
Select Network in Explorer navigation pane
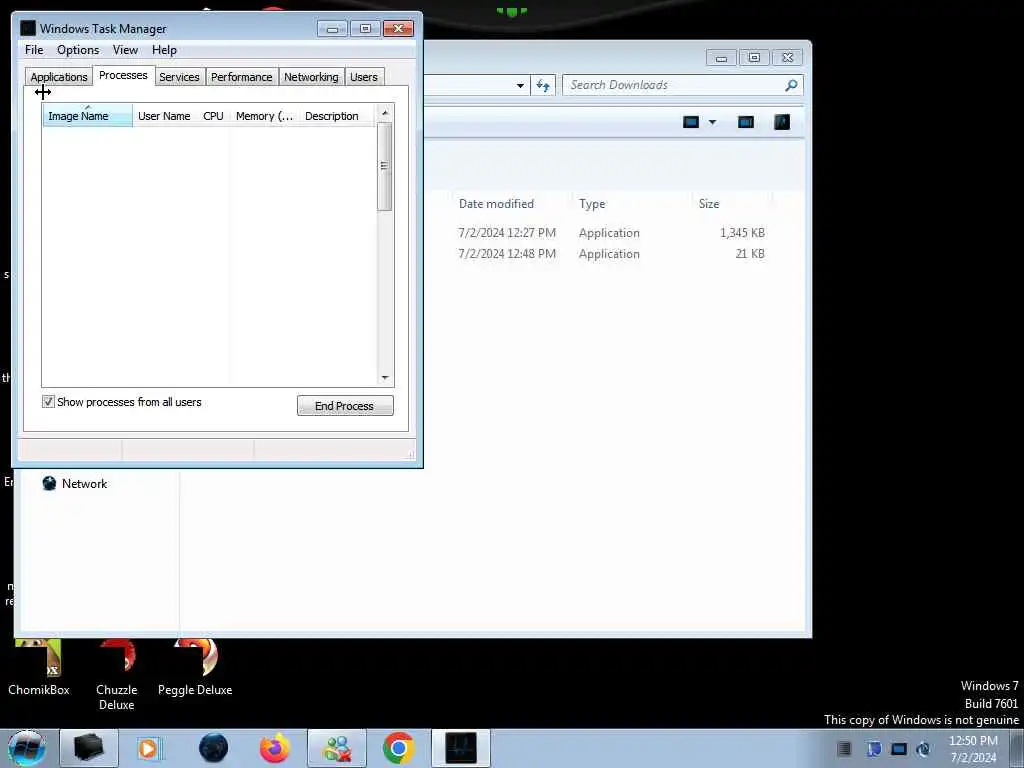click(x=75, y=483)
